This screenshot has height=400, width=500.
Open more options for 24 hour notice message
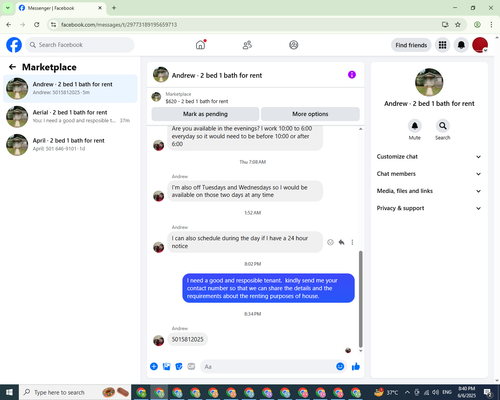coord(352,242)
